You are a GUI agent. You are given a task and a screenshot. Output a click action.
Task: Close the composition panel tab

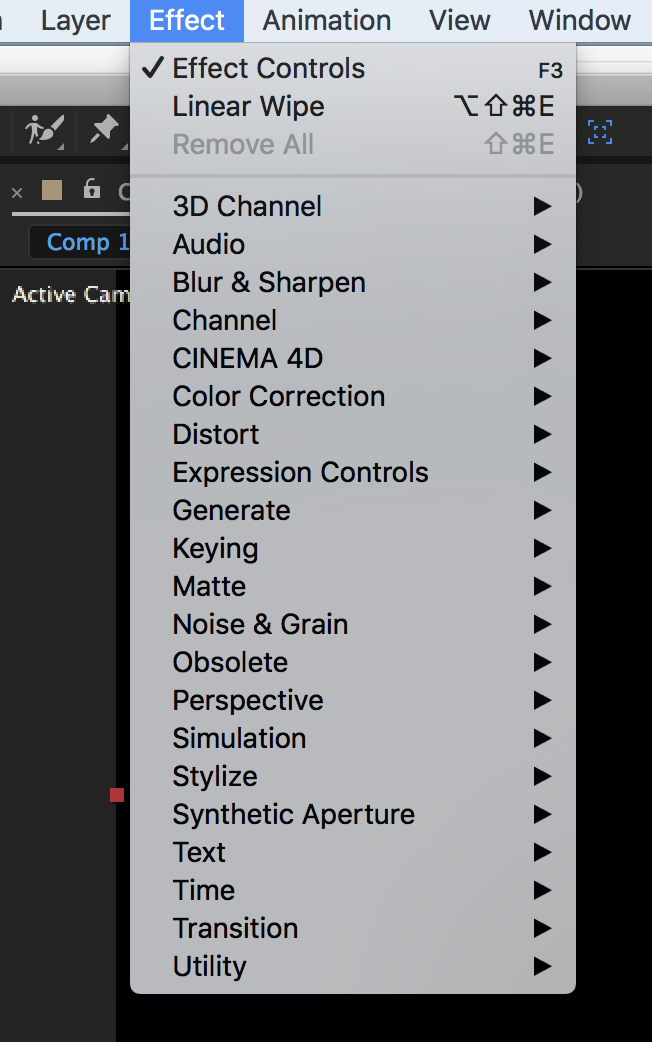pos(17,192)
